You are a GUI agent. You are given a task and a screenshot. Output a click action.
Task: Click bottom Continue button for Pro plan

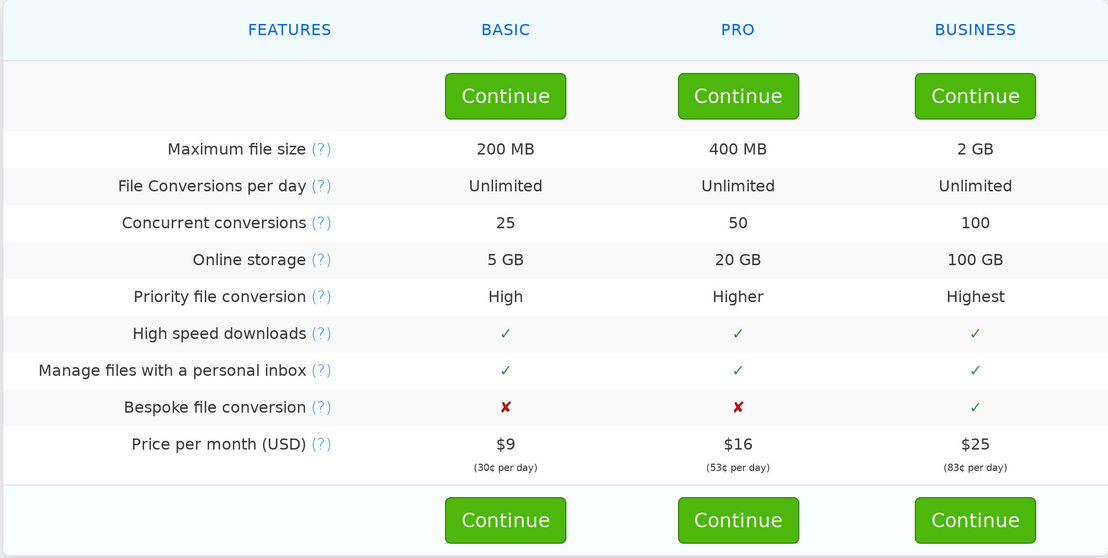738,521
